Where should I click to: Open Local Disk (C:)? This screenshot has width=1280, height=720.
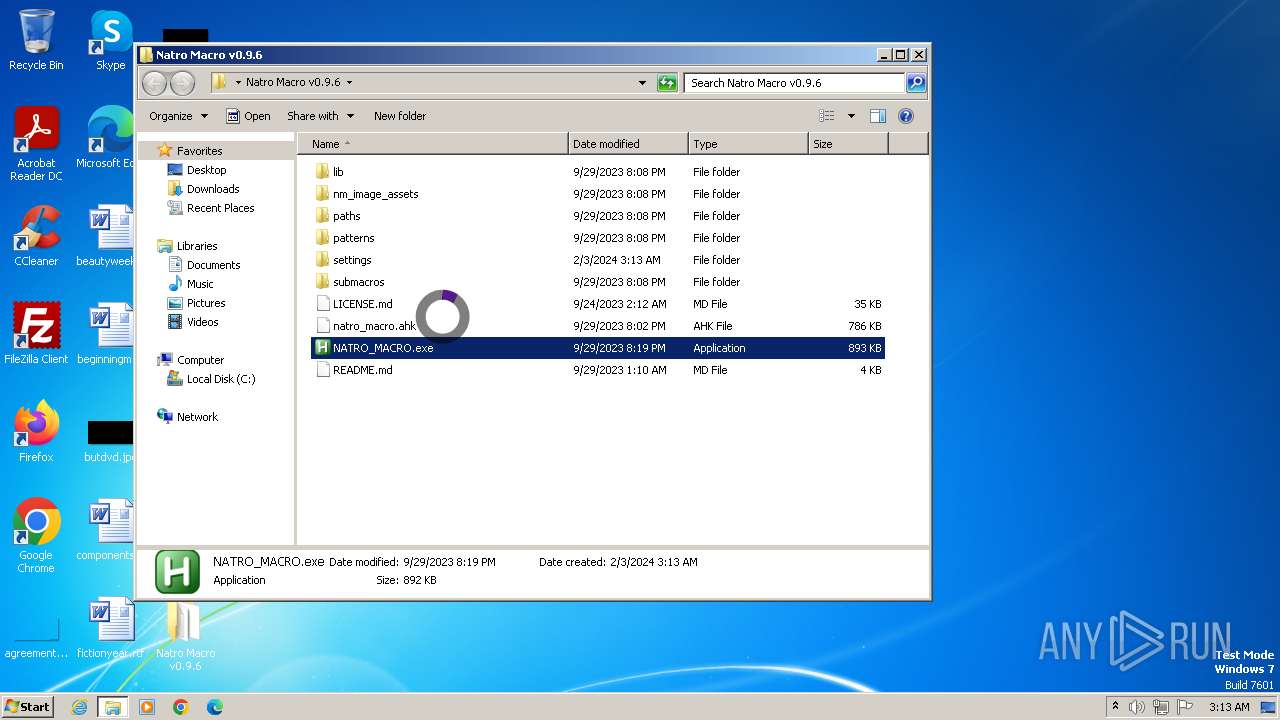coord(220,379)
